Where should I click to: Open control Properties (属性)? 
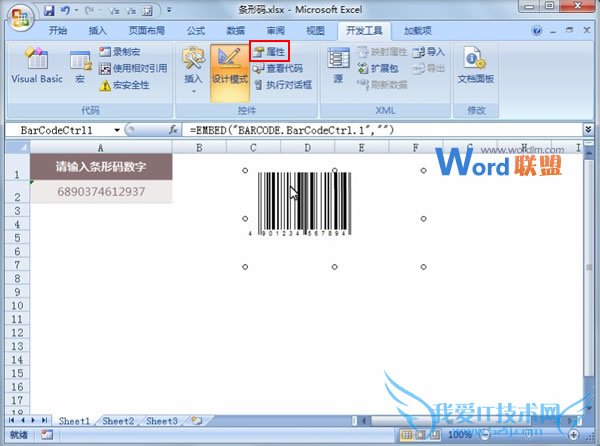coord(269,51)
